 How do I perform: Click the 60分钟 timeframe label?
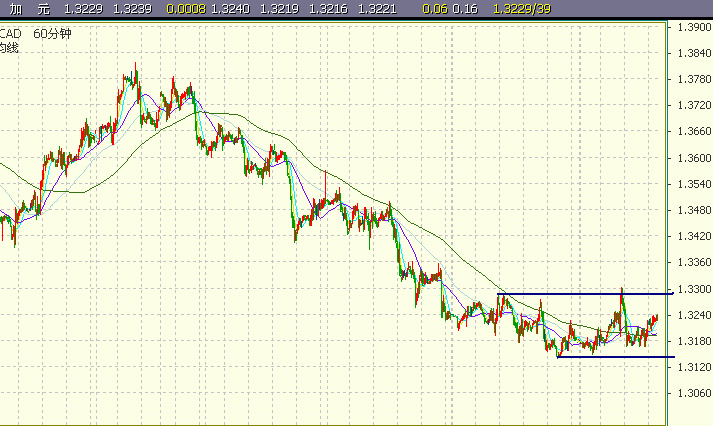[52, 34]
